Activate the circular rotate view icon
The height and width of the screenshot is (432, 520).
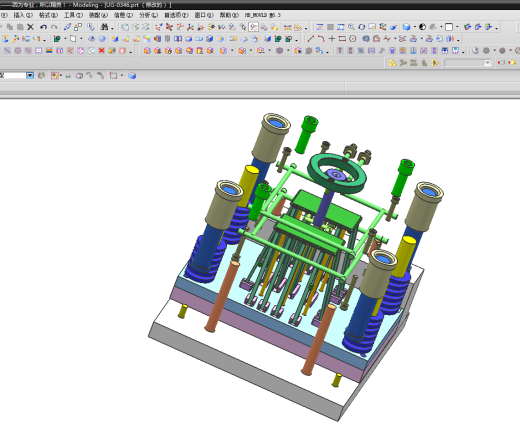362,27
